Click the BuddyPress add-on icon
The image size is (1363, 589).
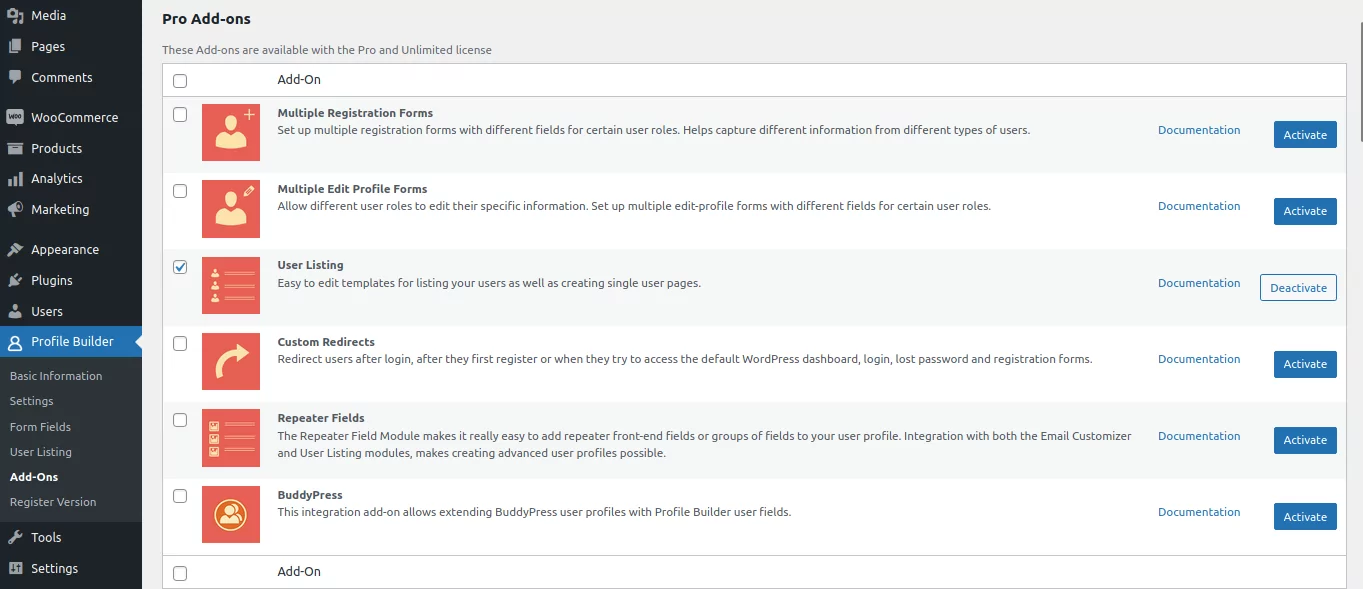tap(231, 514)
